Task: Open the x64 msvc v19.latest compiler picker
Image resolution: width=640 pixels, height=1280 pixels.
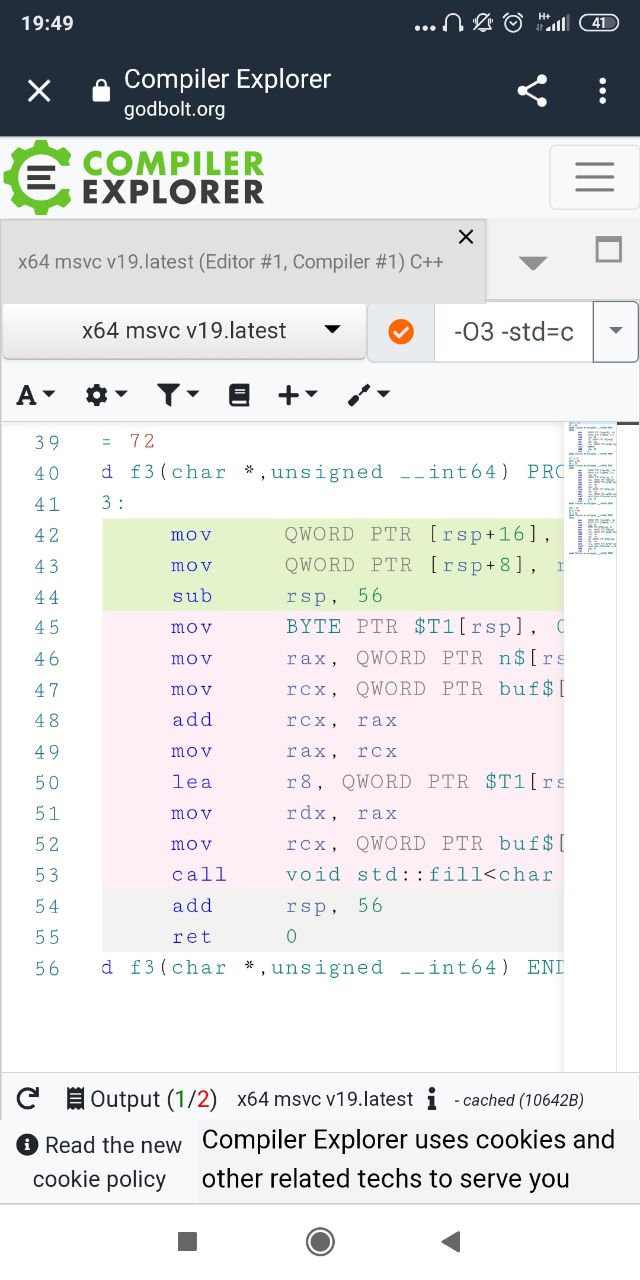Action: (x=184, y=331)
